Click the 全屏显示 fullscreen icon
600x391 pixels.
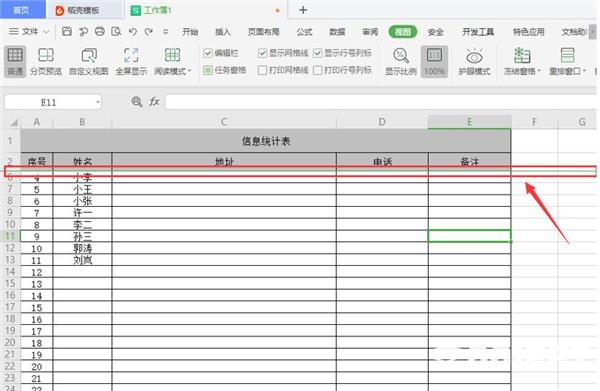pyautogui.click(x=131, y=61)
